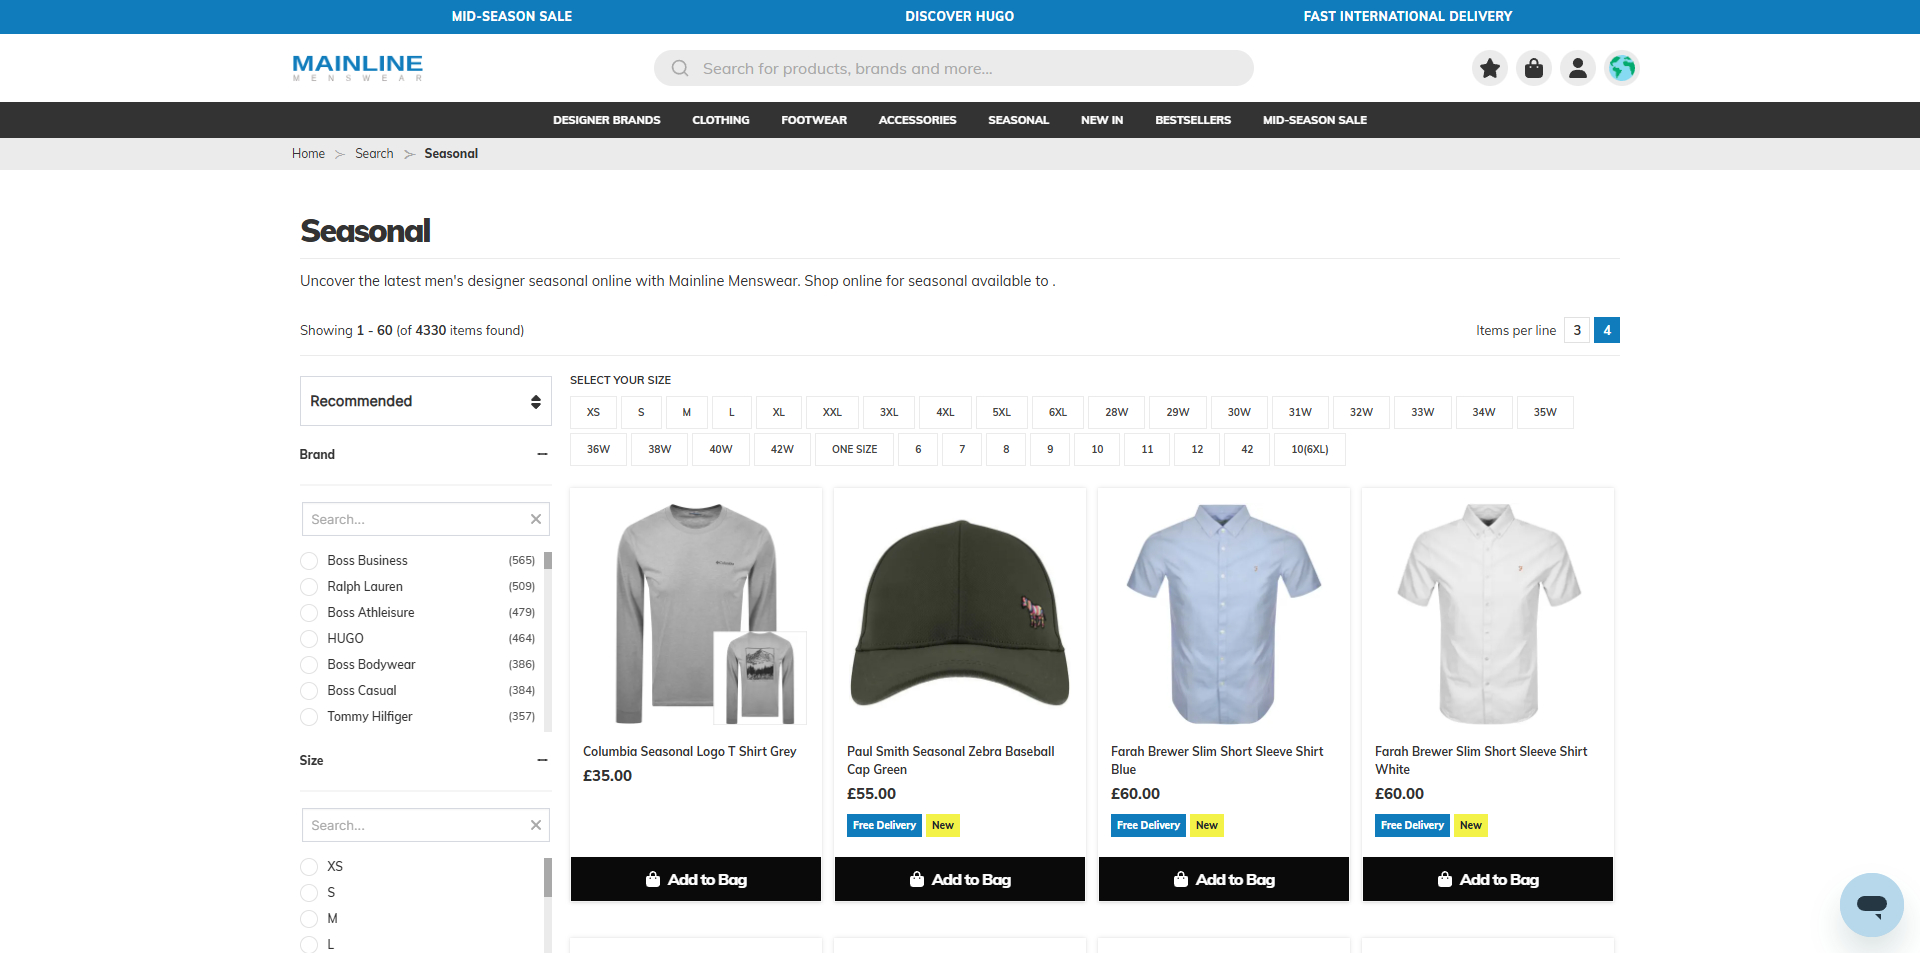Viewport: 1920px width, 953px height.
Task: Open the Bestsellers menu
Action: click(1193, 120)
